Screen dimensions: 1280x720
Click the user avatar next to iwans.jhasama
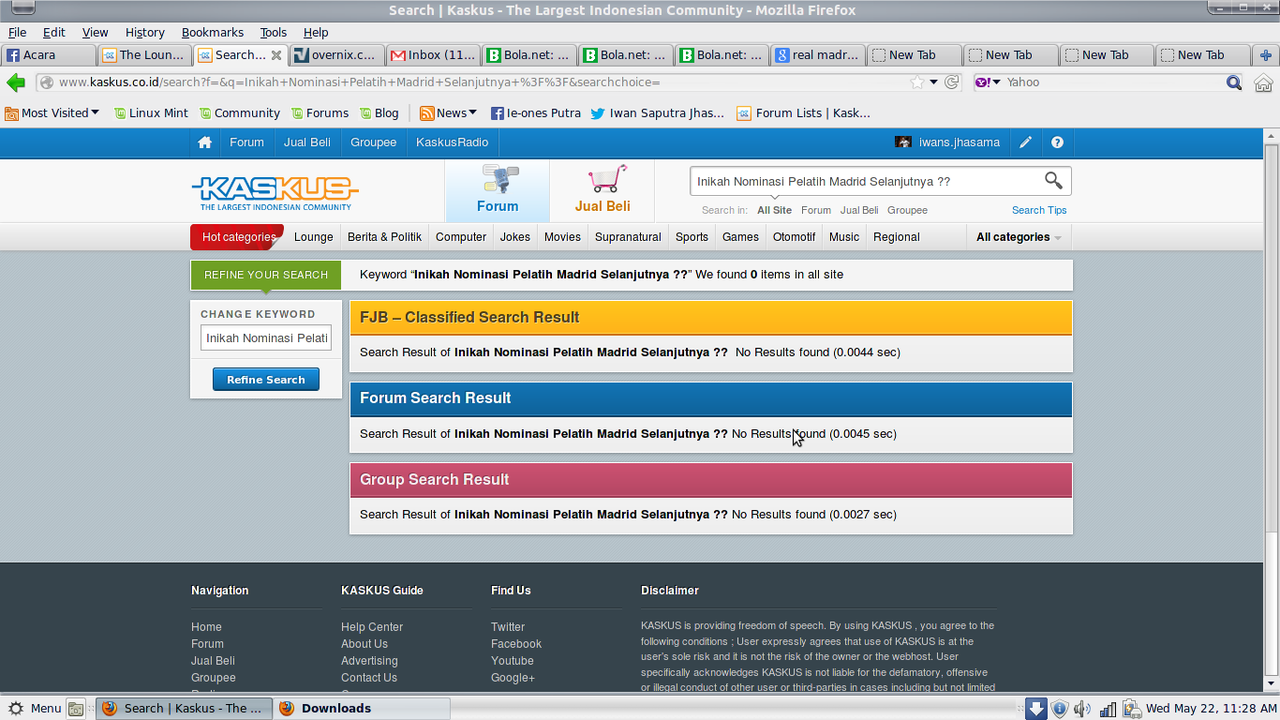[903, 142]
